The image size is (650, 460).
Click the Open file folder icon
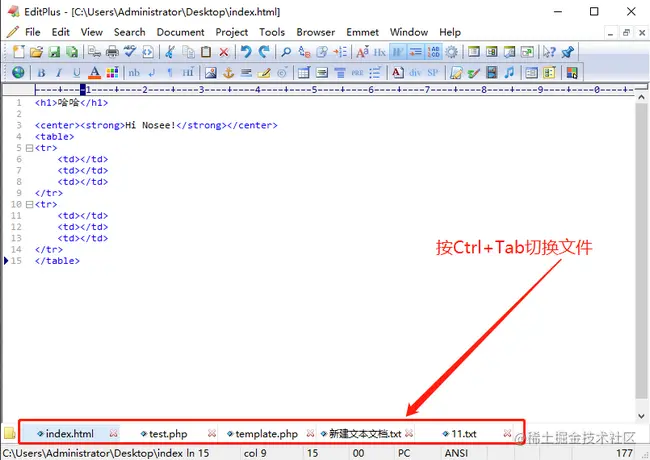36,52
